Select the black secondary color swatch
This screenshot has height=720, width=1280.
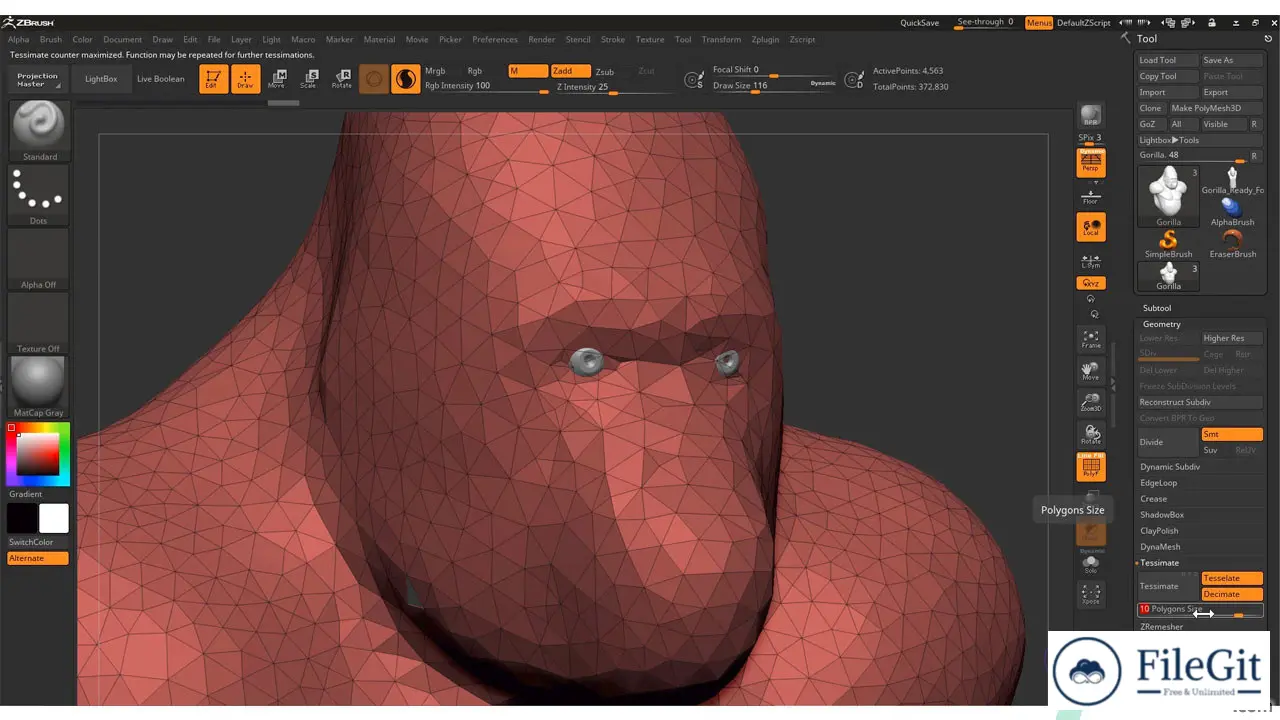[22, 518]
